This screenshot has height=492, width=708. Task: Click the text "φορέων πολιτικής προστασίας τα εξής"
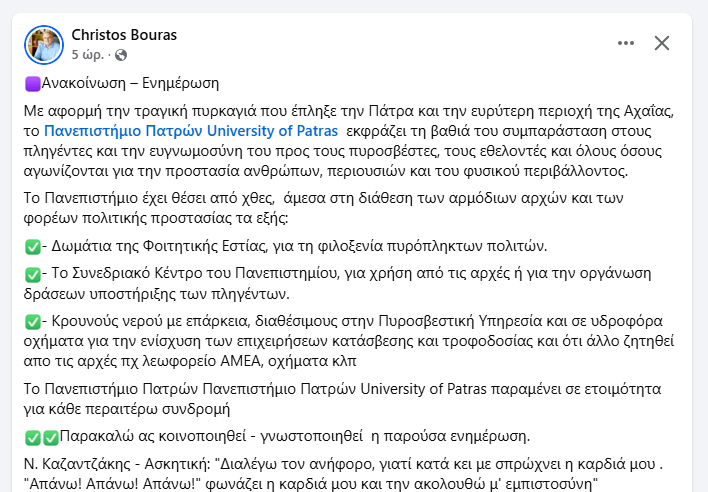point(156,218)
